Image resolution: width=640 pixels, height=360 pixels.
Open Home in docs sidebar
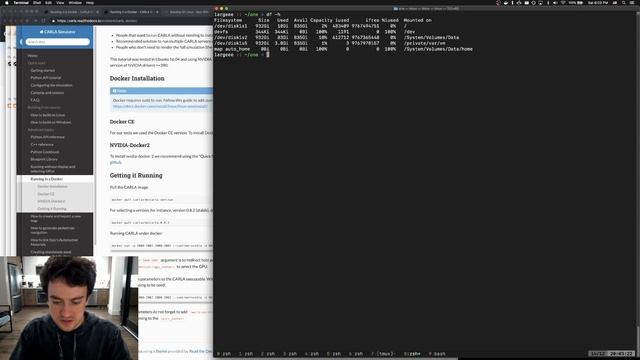point(33,56)
